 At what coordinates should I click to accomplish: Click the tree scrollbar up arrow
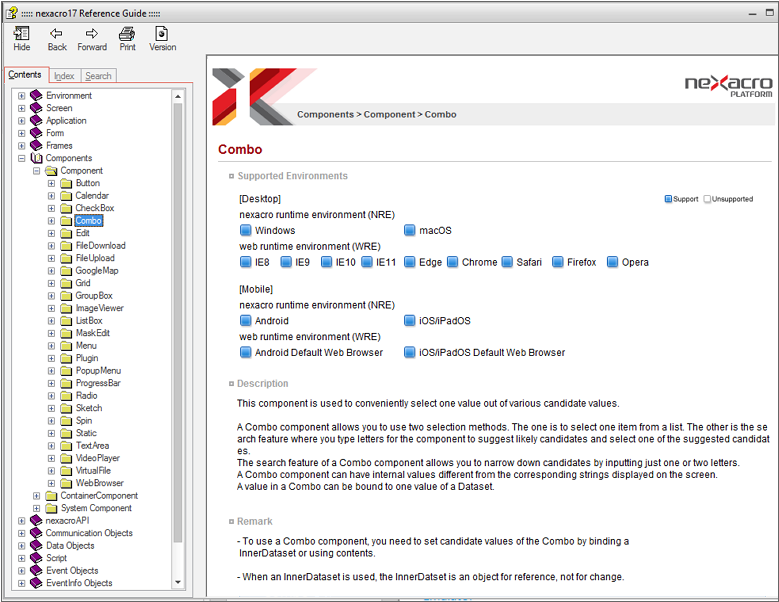[178, 96]
